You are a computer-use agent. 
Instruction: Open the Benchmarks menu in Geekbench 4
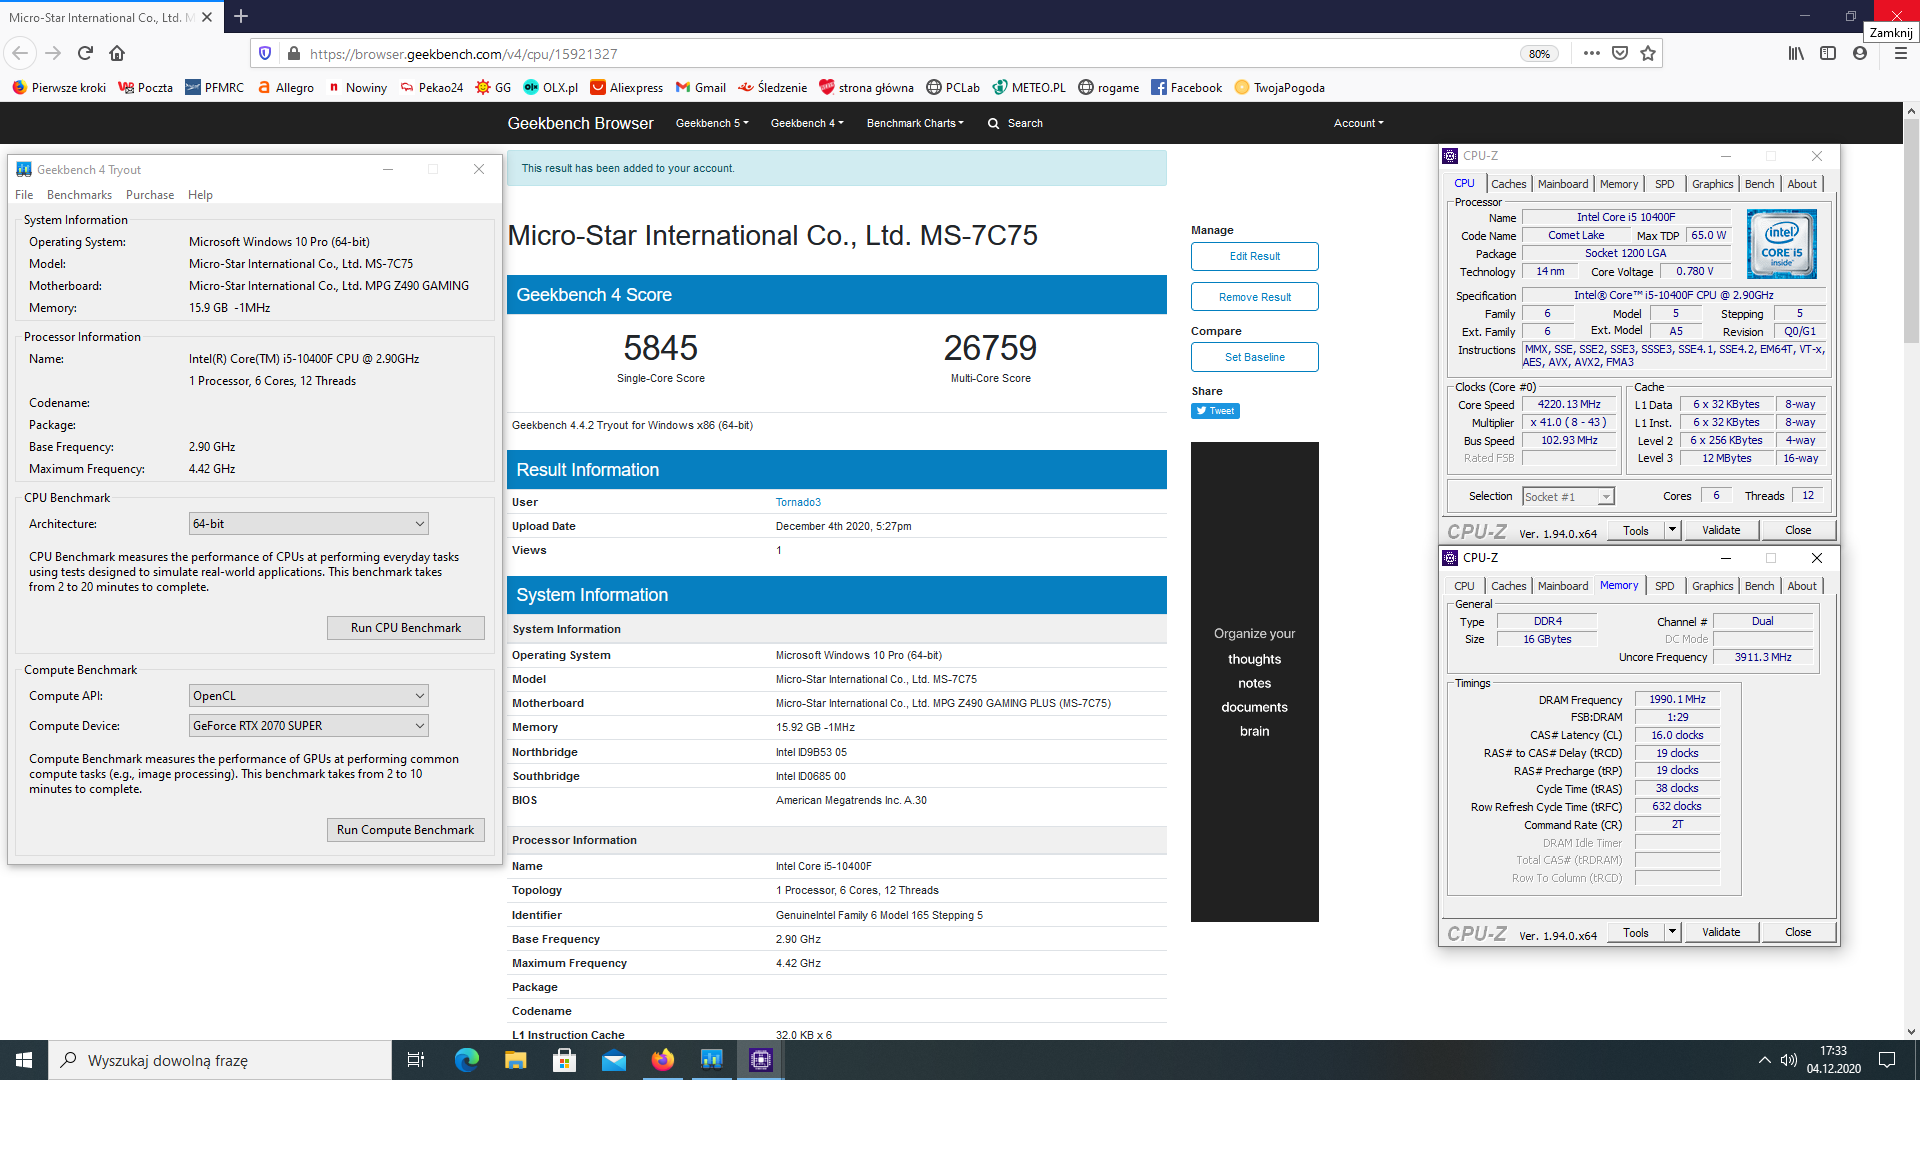point(79,195)
